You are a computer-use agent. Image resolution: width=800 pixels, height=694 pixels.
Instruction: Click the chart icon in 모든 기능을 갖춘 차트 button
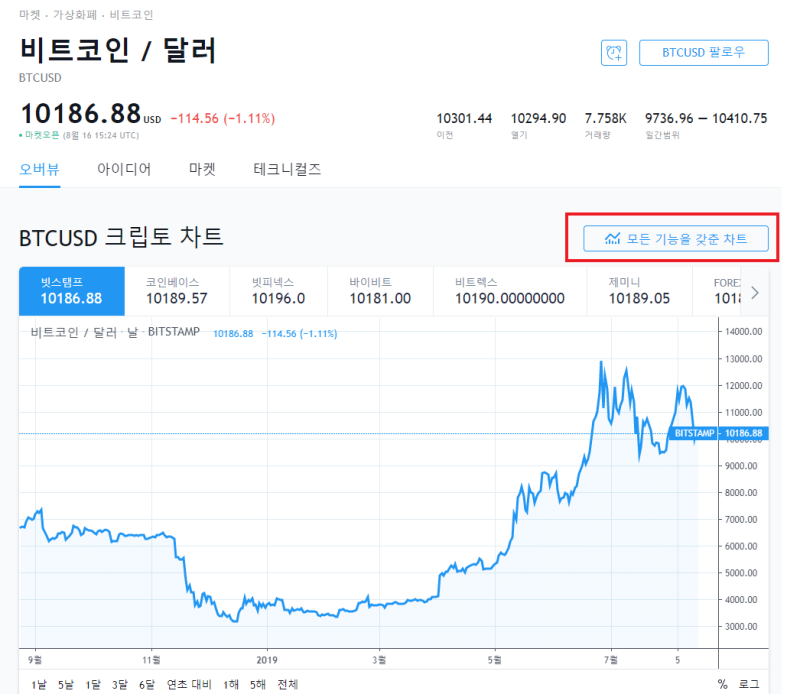(612, 238)
